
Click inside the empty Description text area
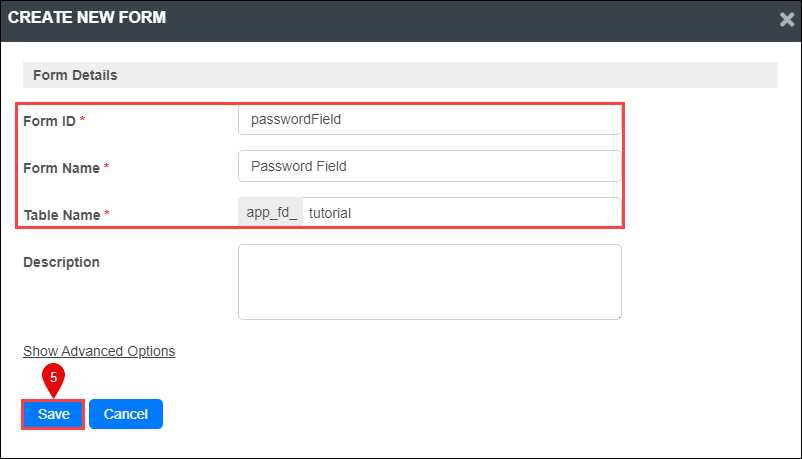pos(430,282)
